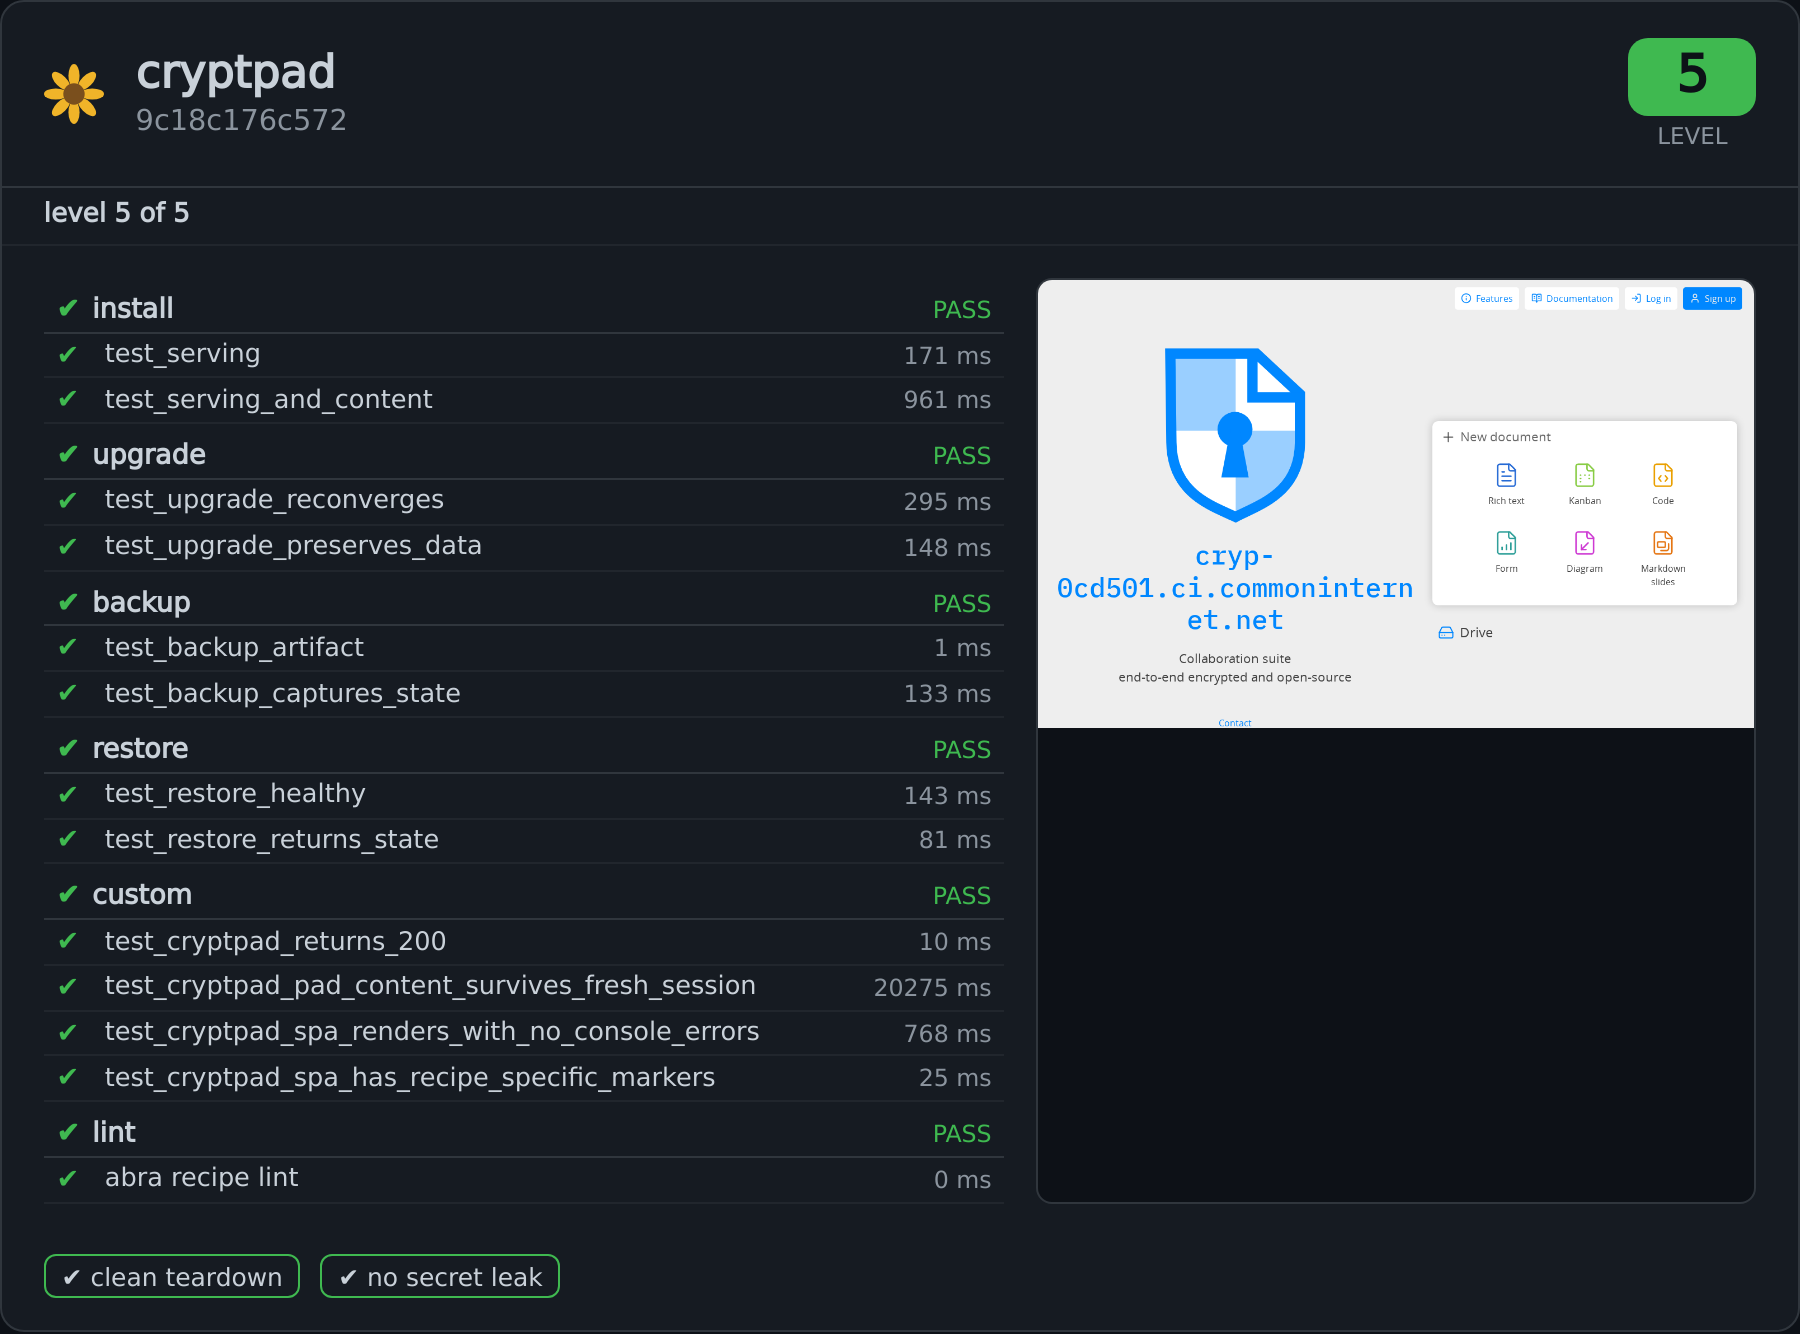The height and width of the screenshot is (1334, 1800).
Task: Click the New document heading
Action: tap(1505, 437)
